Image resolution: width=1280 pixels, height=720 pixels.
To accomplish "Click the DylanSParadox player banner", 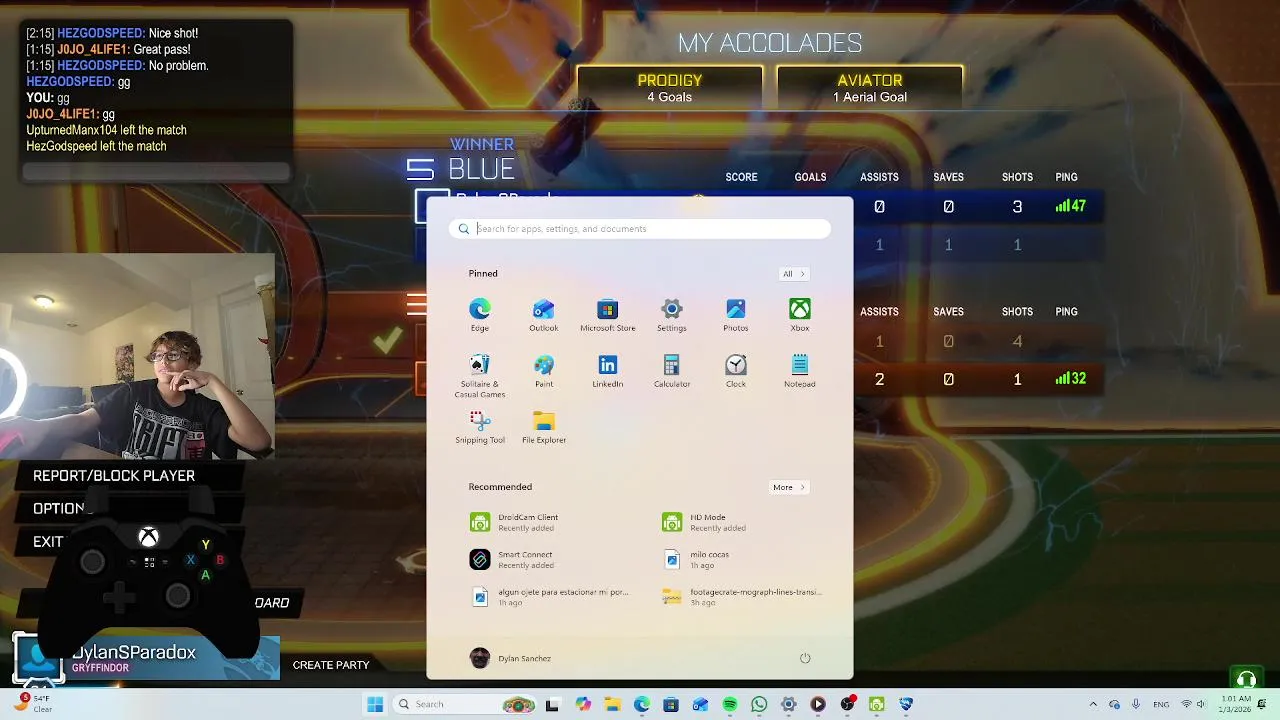I will (146, 658).
